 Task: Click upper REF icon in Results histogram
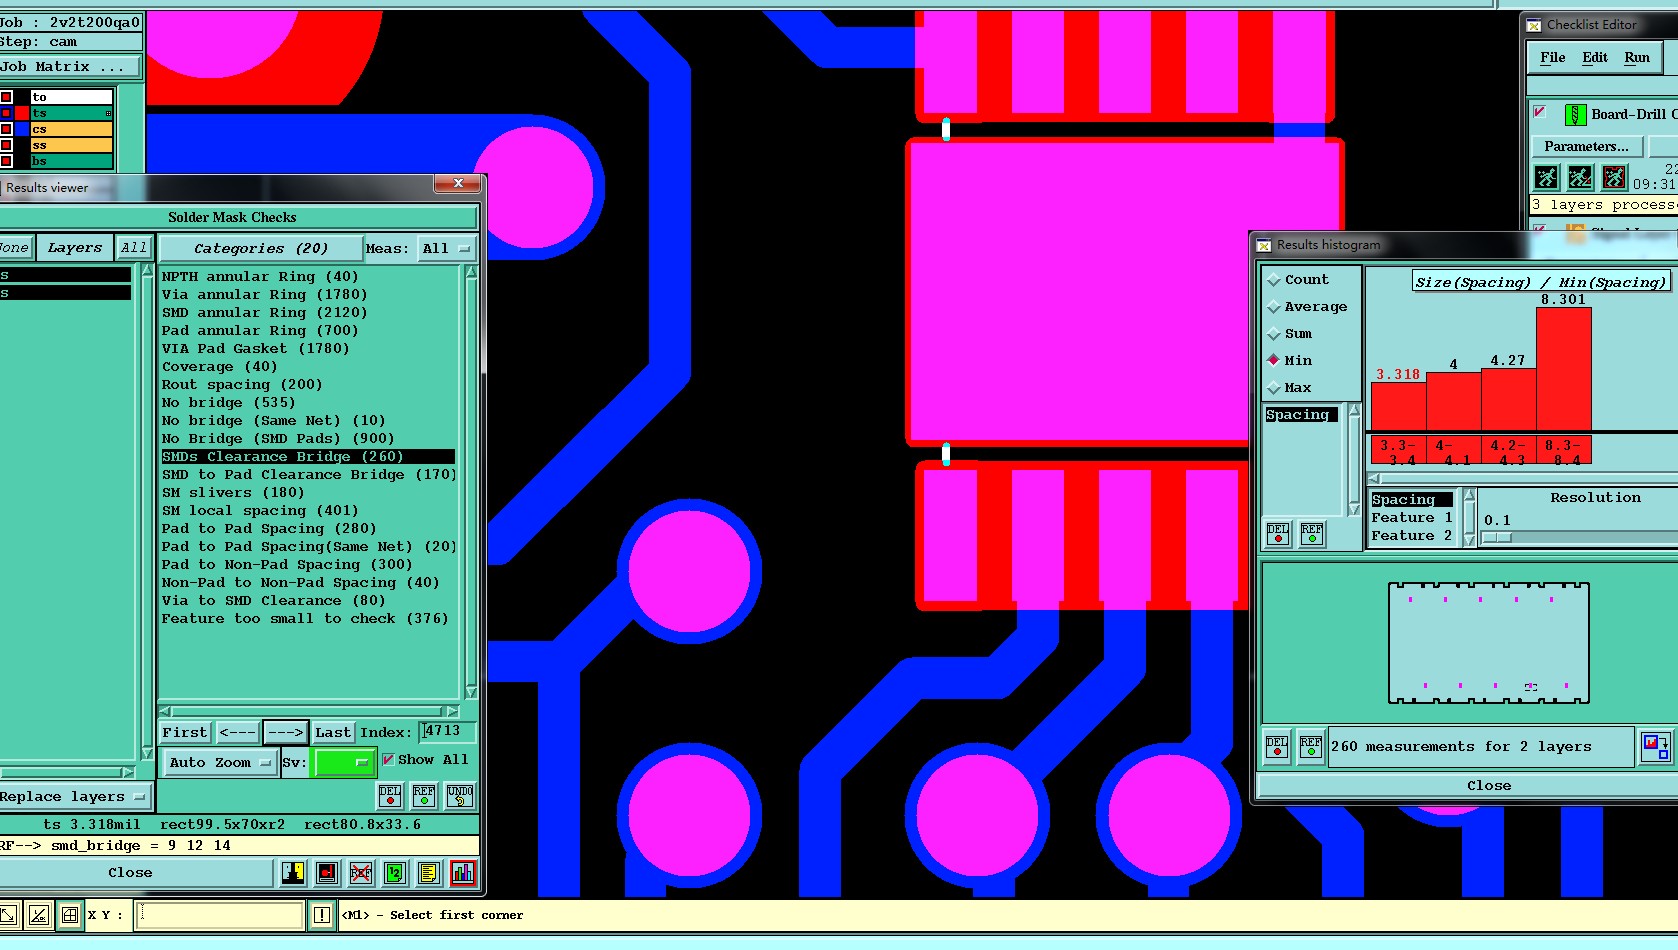(x=1312, y=534)
